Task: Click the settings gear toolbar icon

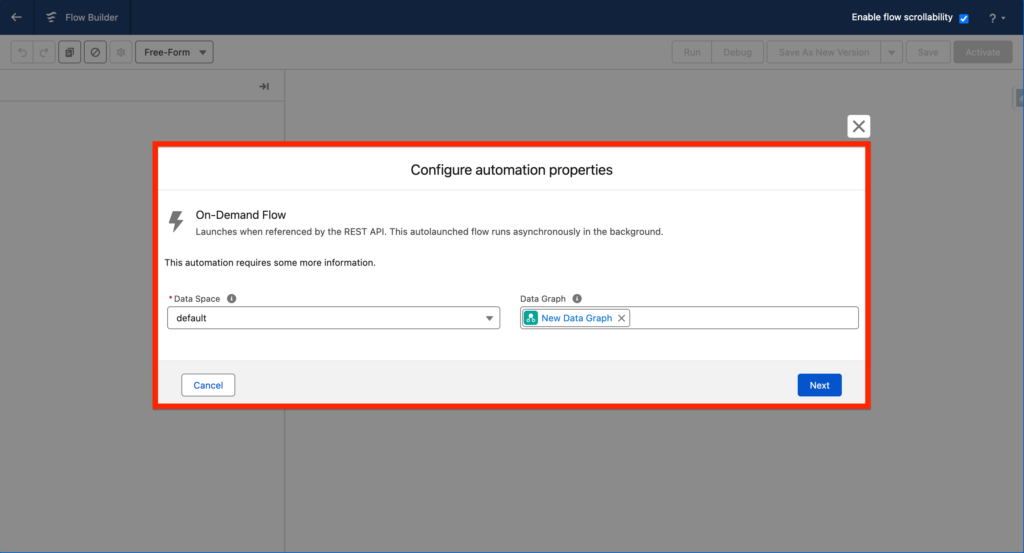Action: (x=121, y=52)
